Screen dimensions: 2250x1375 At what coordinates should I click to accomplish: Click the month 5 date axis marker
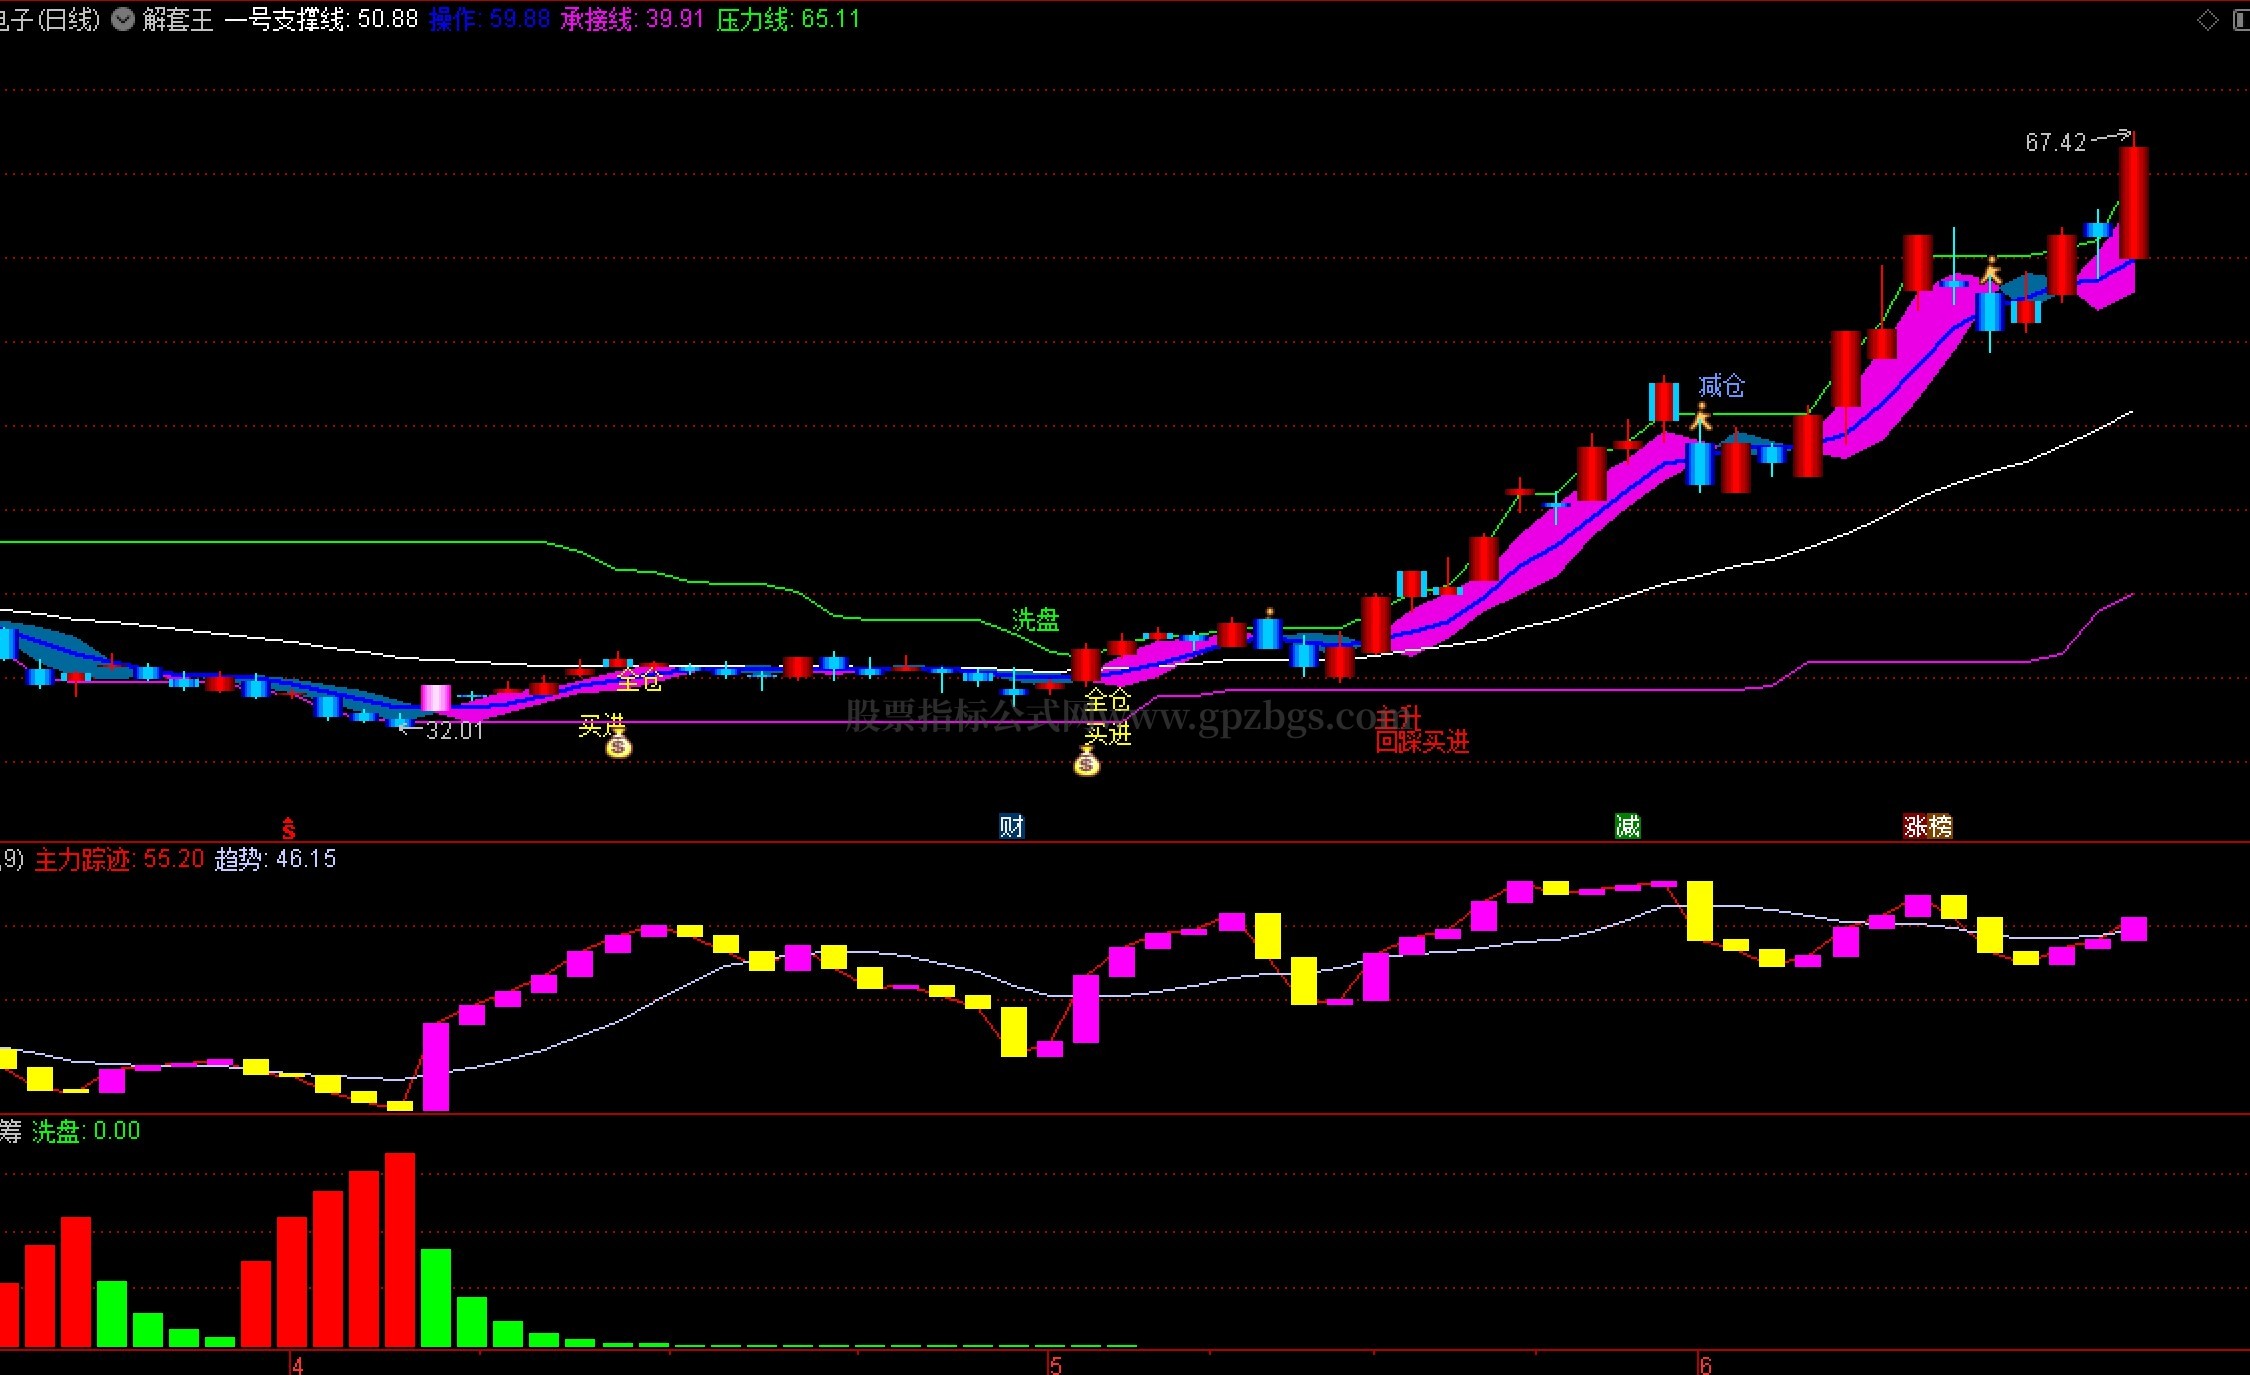click(x=1055, y=1365)
